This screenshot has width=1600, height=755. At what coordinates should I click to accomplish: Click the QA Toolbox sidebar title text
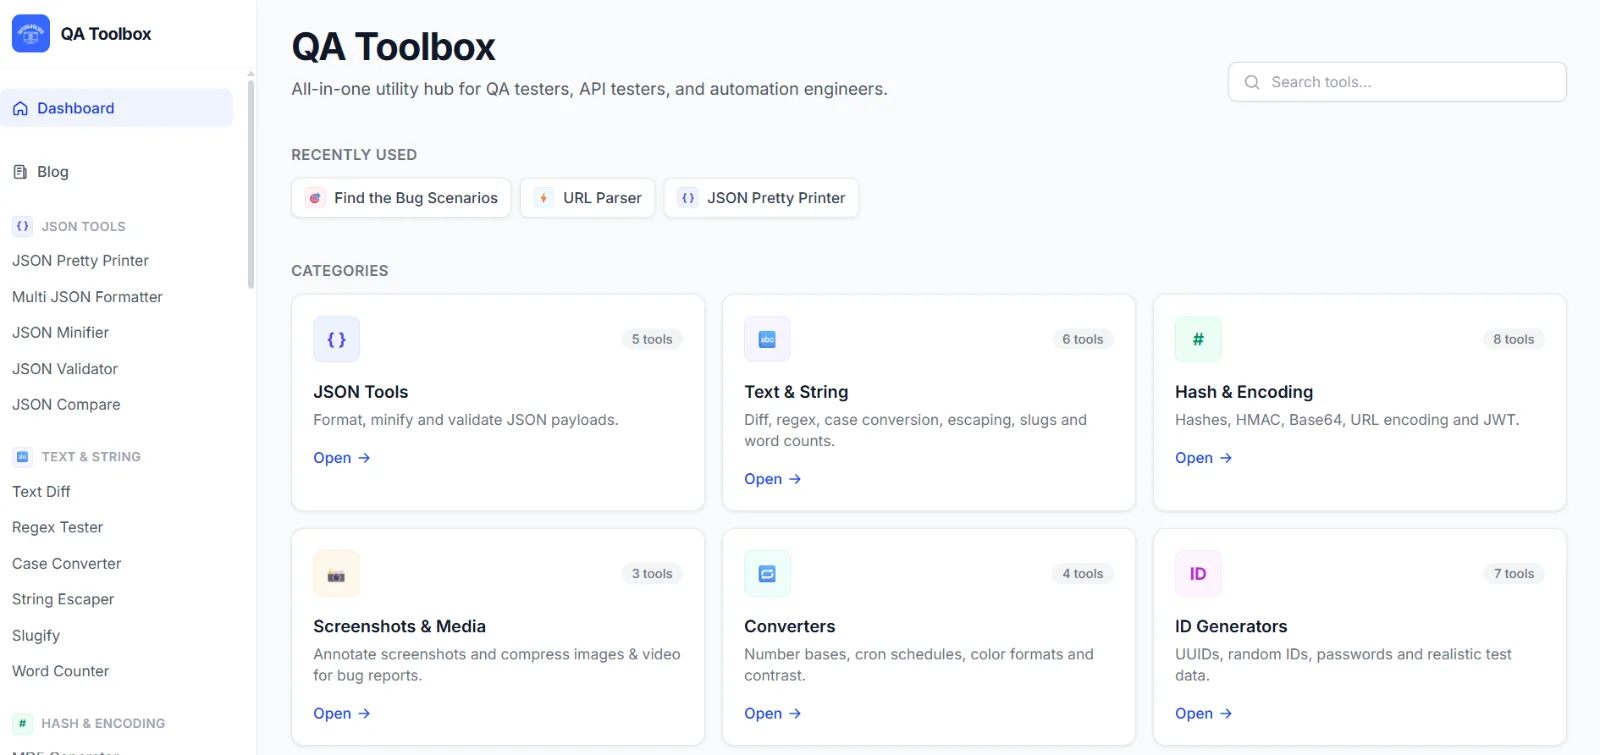tap(106, 34)
